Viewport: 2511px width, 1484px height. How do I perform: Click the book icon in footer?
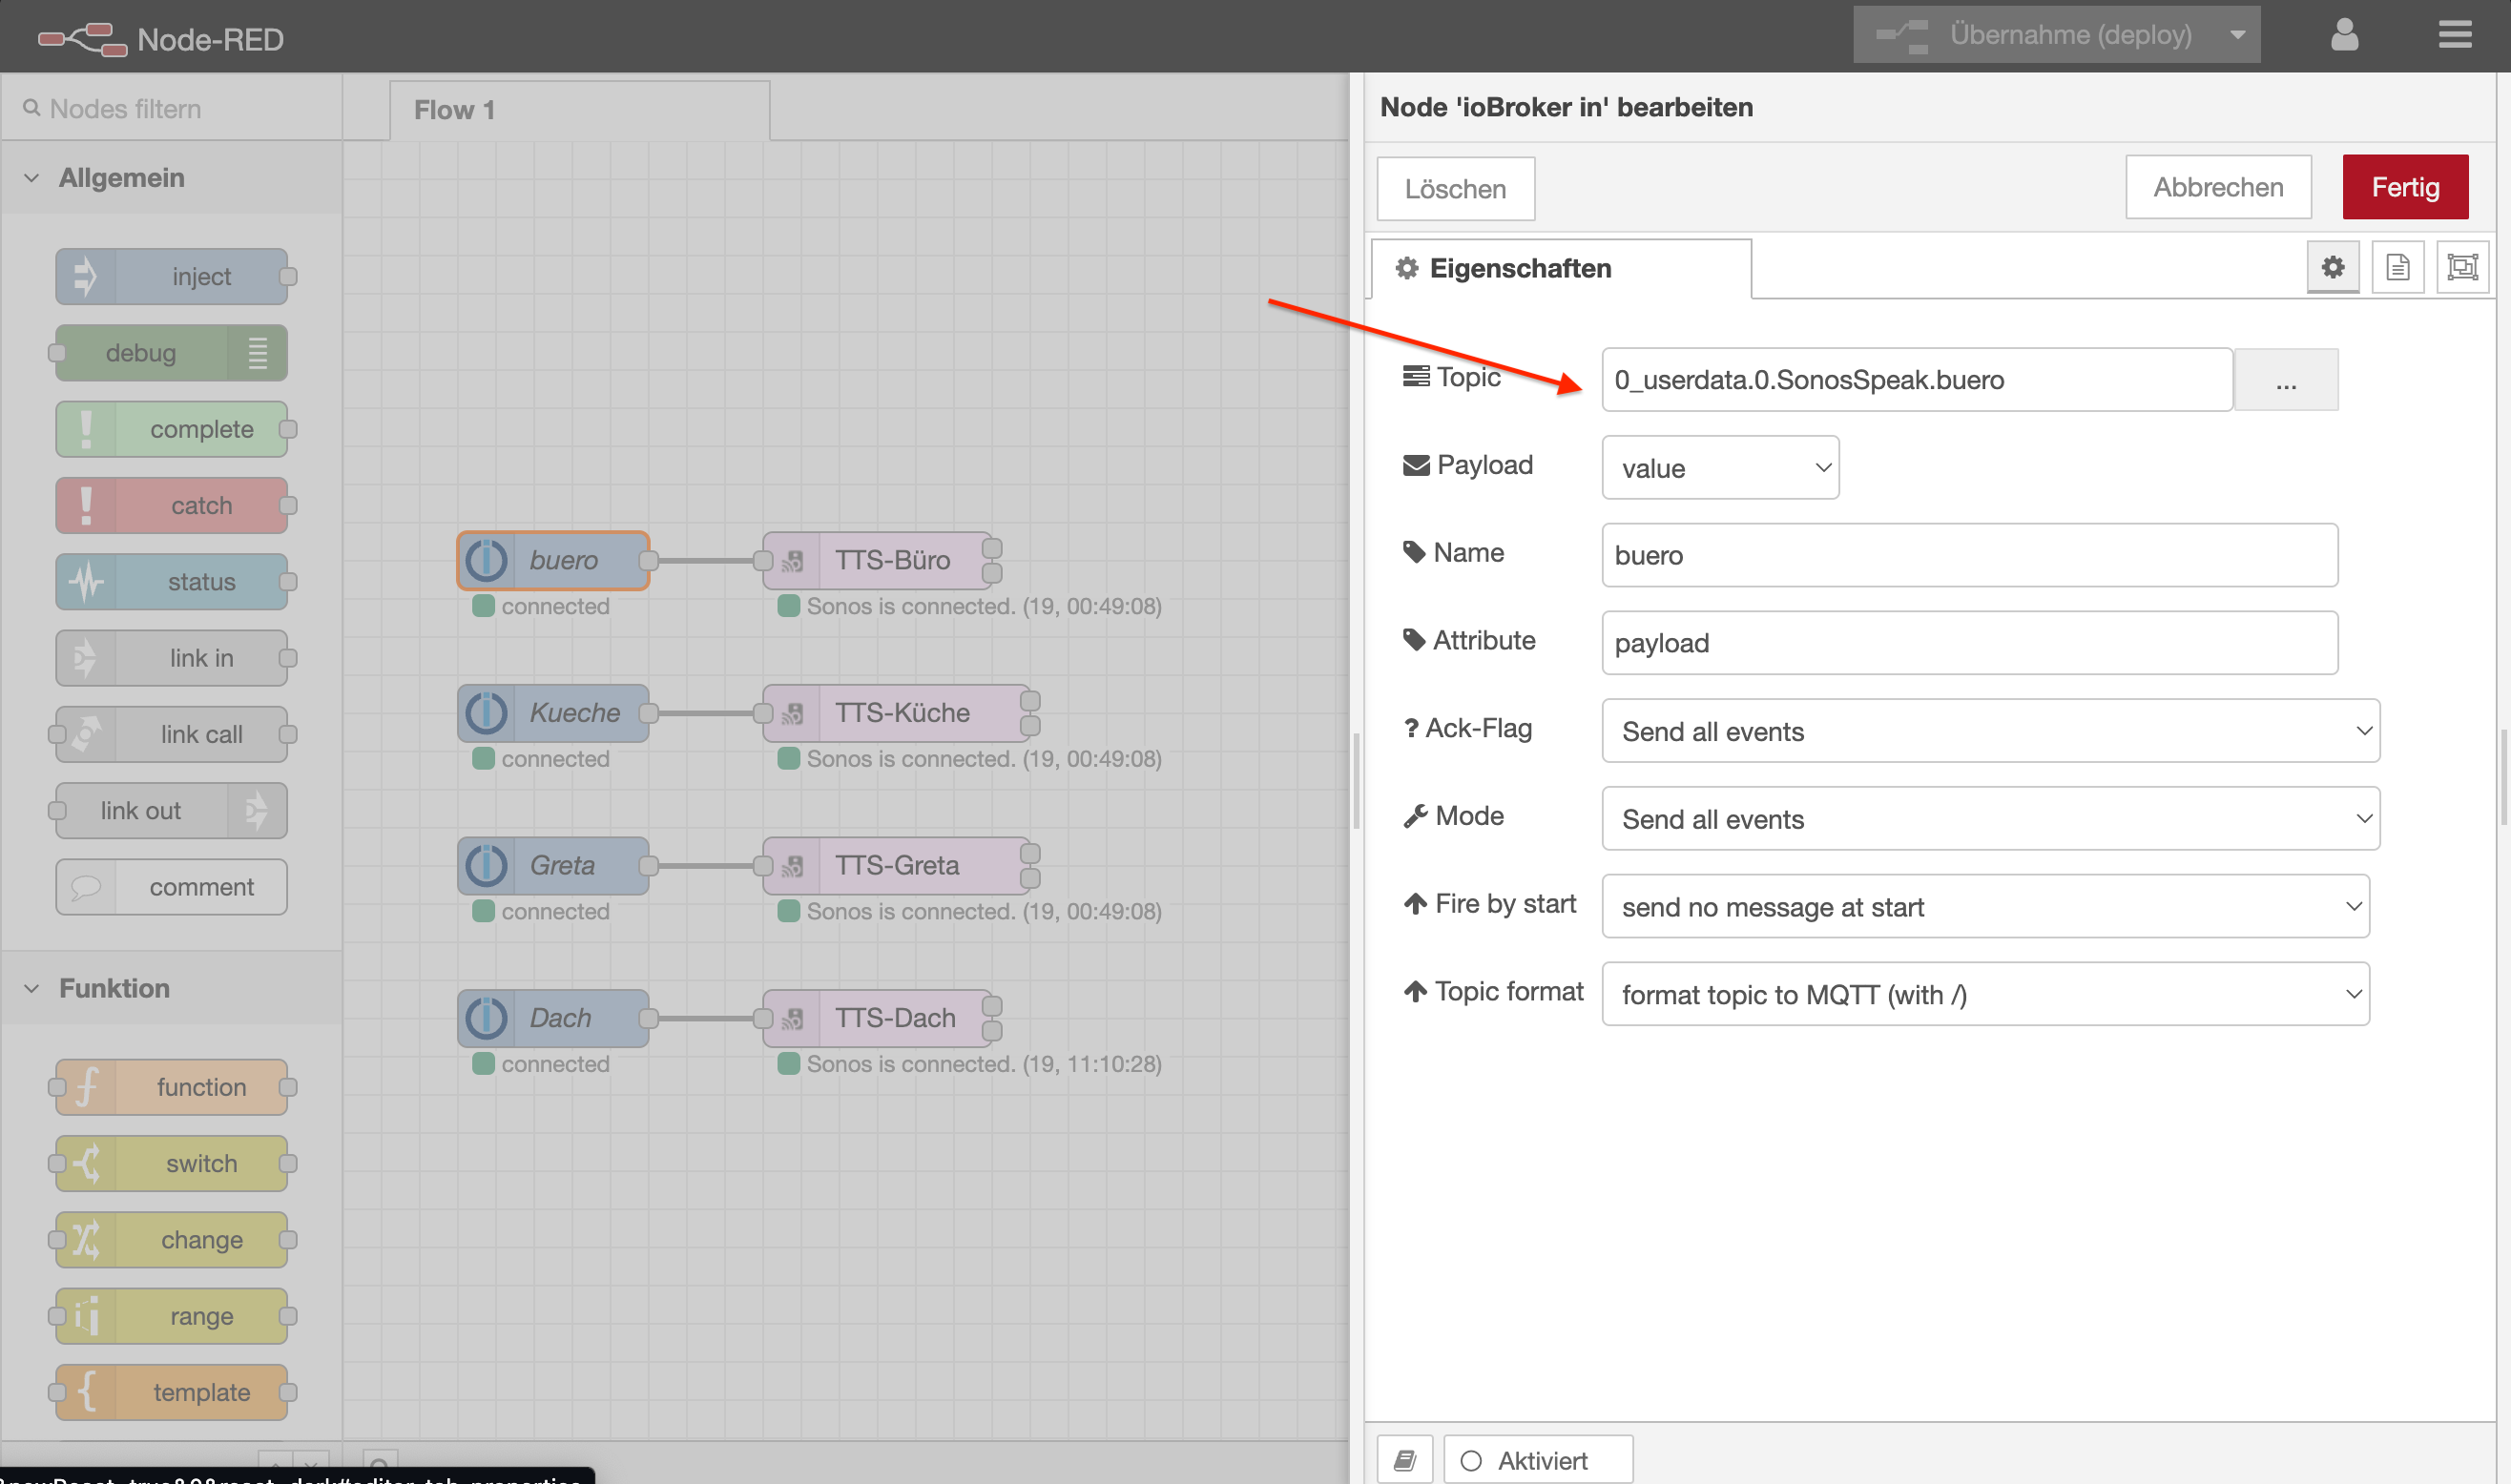[1404, 1460]
